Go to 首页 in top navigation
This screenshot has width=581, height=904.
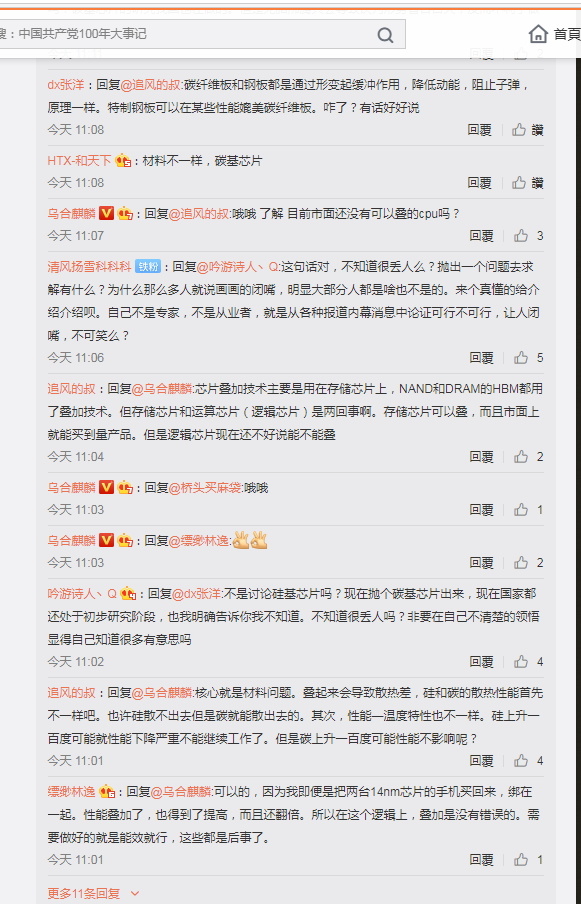click(x=567, y=34)
